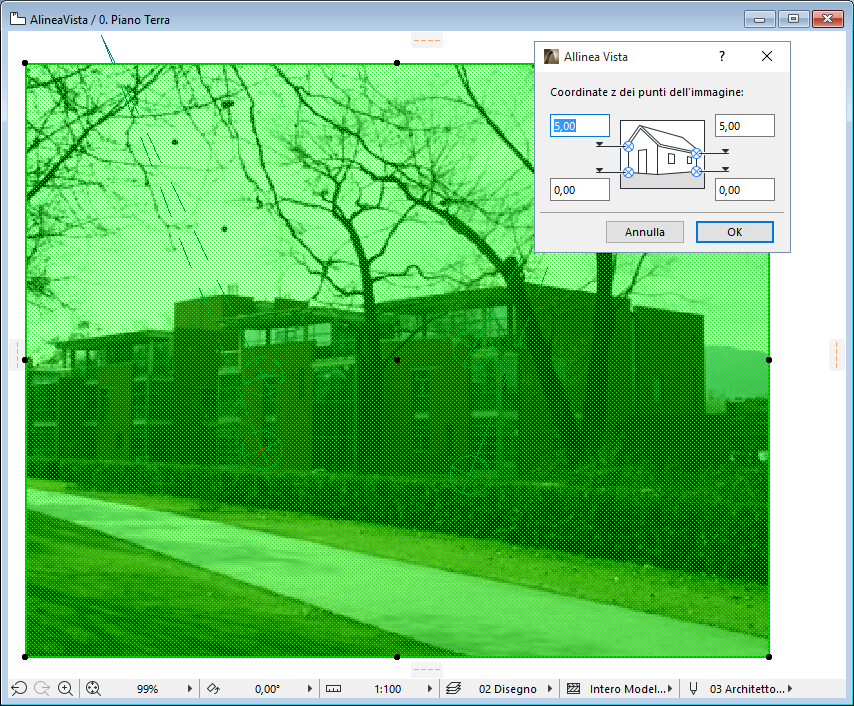The height and width of the screenshot is (706, 854).
Task: Click top-right crossed marker on house preview
Action: (696, 153)
